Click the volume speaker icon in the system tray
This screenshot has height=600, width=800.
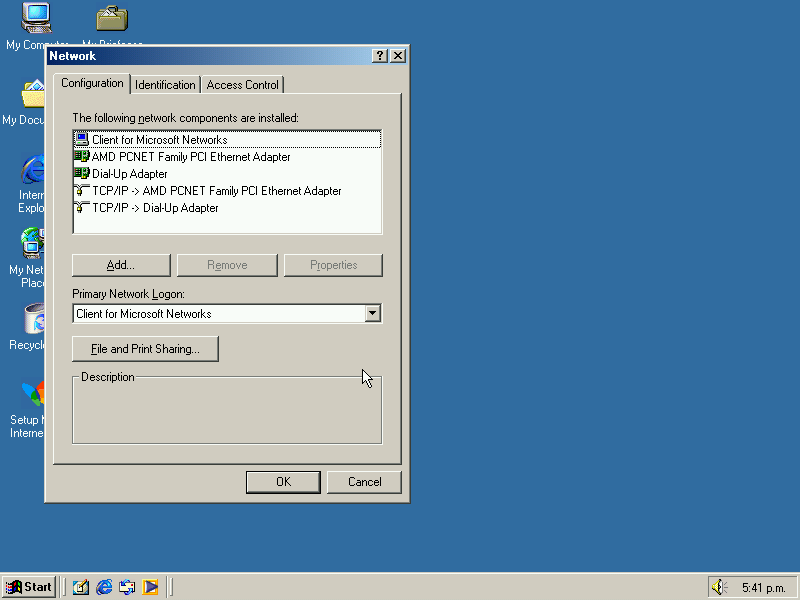pyautogui.click(x=719, y=587)
